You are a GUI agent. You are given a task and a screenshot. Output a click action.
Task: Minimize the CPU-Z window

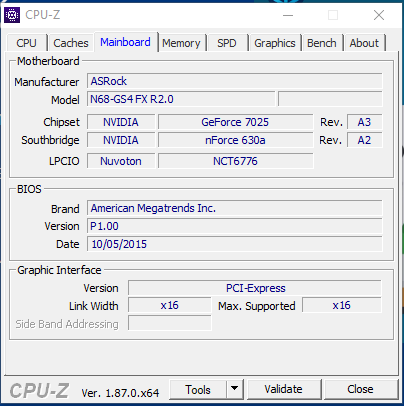tap(288, 15)
